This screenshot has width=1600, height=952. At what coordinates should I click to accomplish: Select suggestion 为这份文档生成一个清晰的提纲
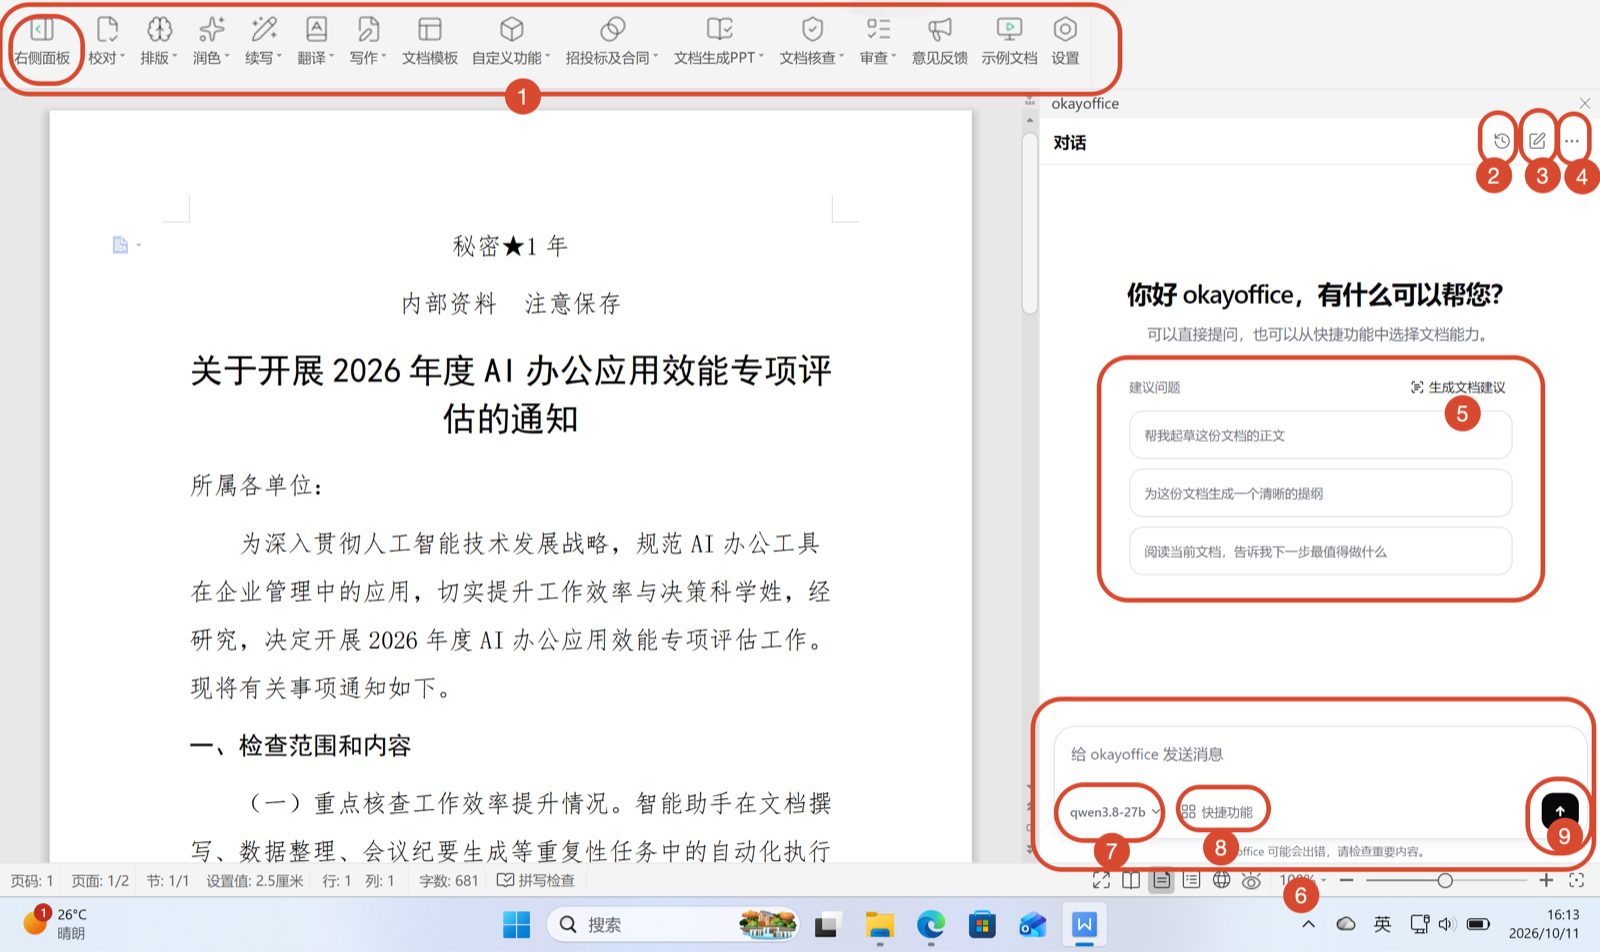click(1320, 493)
